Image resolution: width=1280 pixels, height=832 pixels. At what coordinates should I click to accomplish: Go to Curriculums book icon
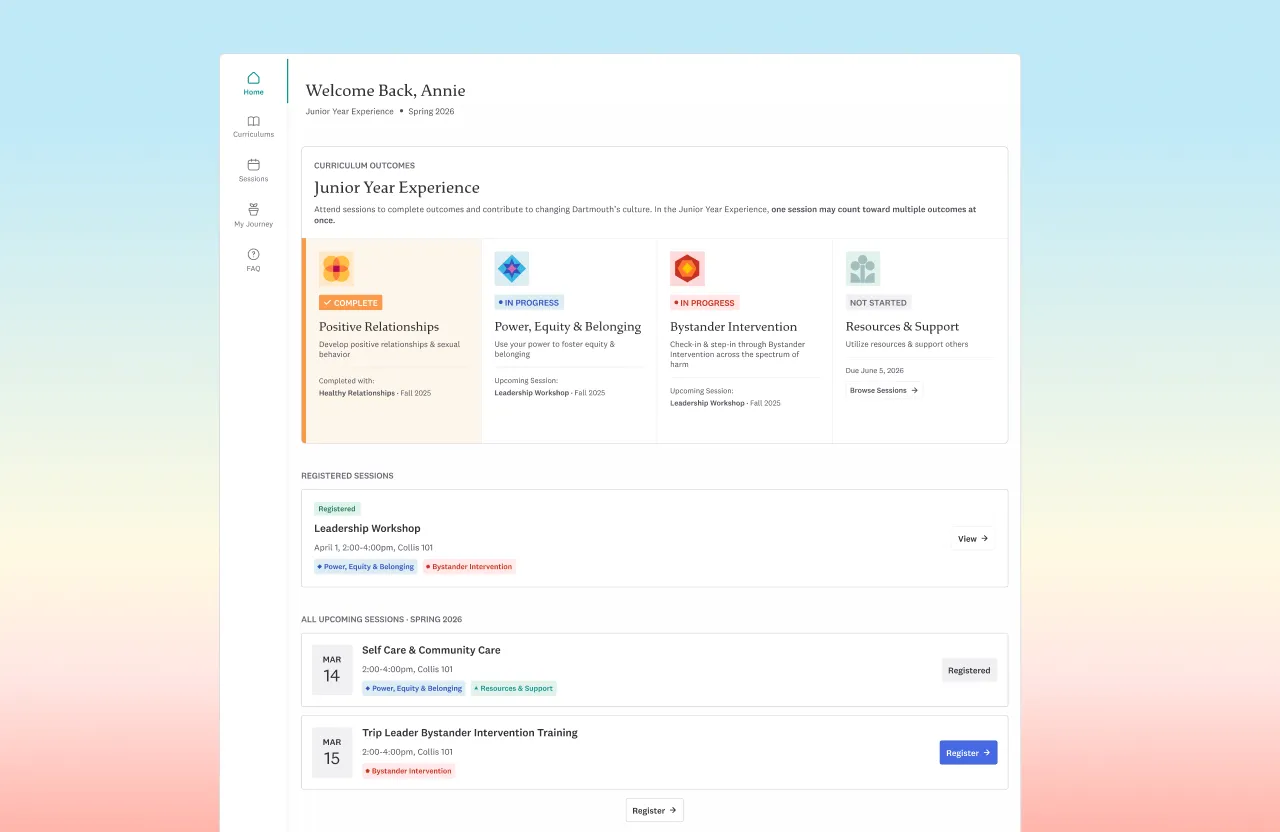click(253, 121)
